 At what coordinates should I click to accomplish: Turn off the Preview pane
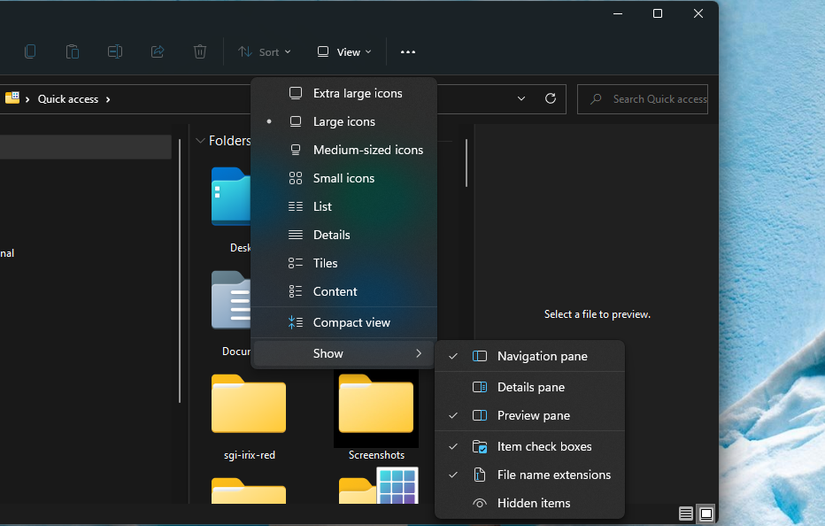click(533, 416)
